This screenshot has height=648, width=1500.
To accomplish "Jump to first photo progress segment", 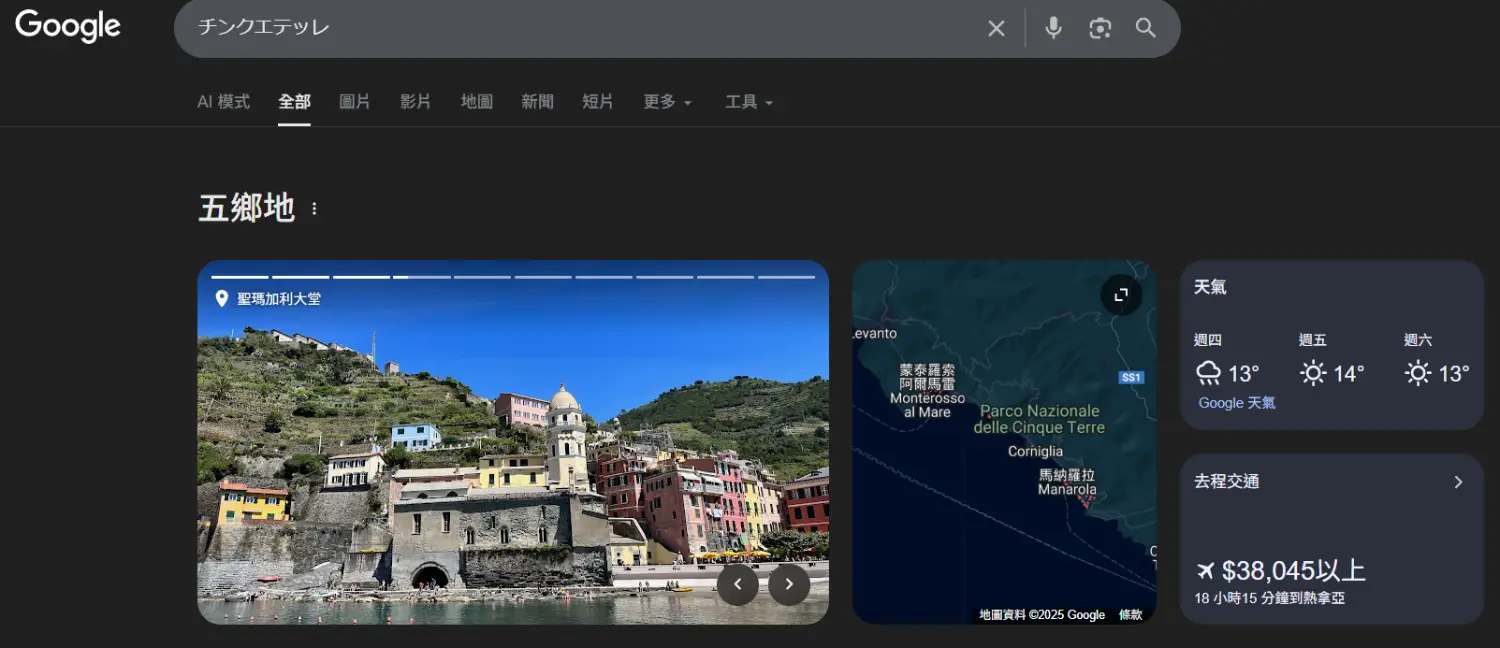I will 240,277.
